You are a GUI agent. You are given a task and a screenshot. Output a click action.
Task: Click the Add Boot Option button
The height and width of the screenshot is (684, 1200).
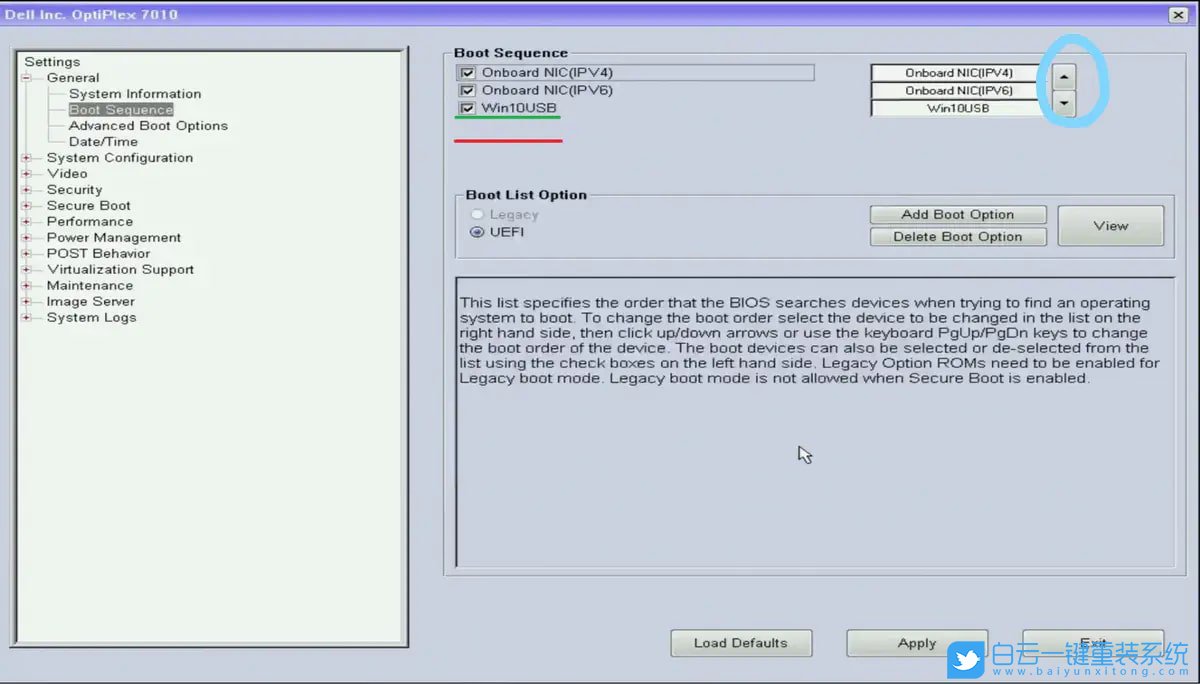957,215
